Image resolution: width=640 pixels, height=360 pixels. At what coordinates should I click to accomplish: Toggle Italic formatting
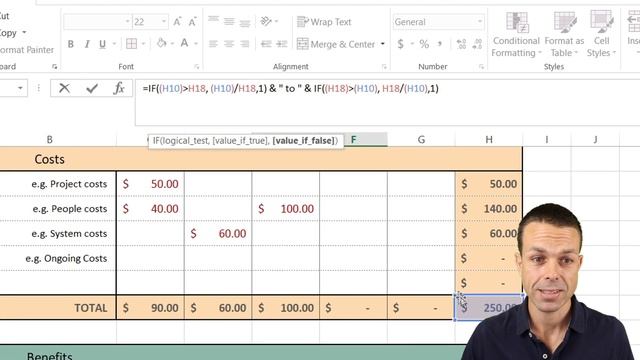click(x=87, y=44)
